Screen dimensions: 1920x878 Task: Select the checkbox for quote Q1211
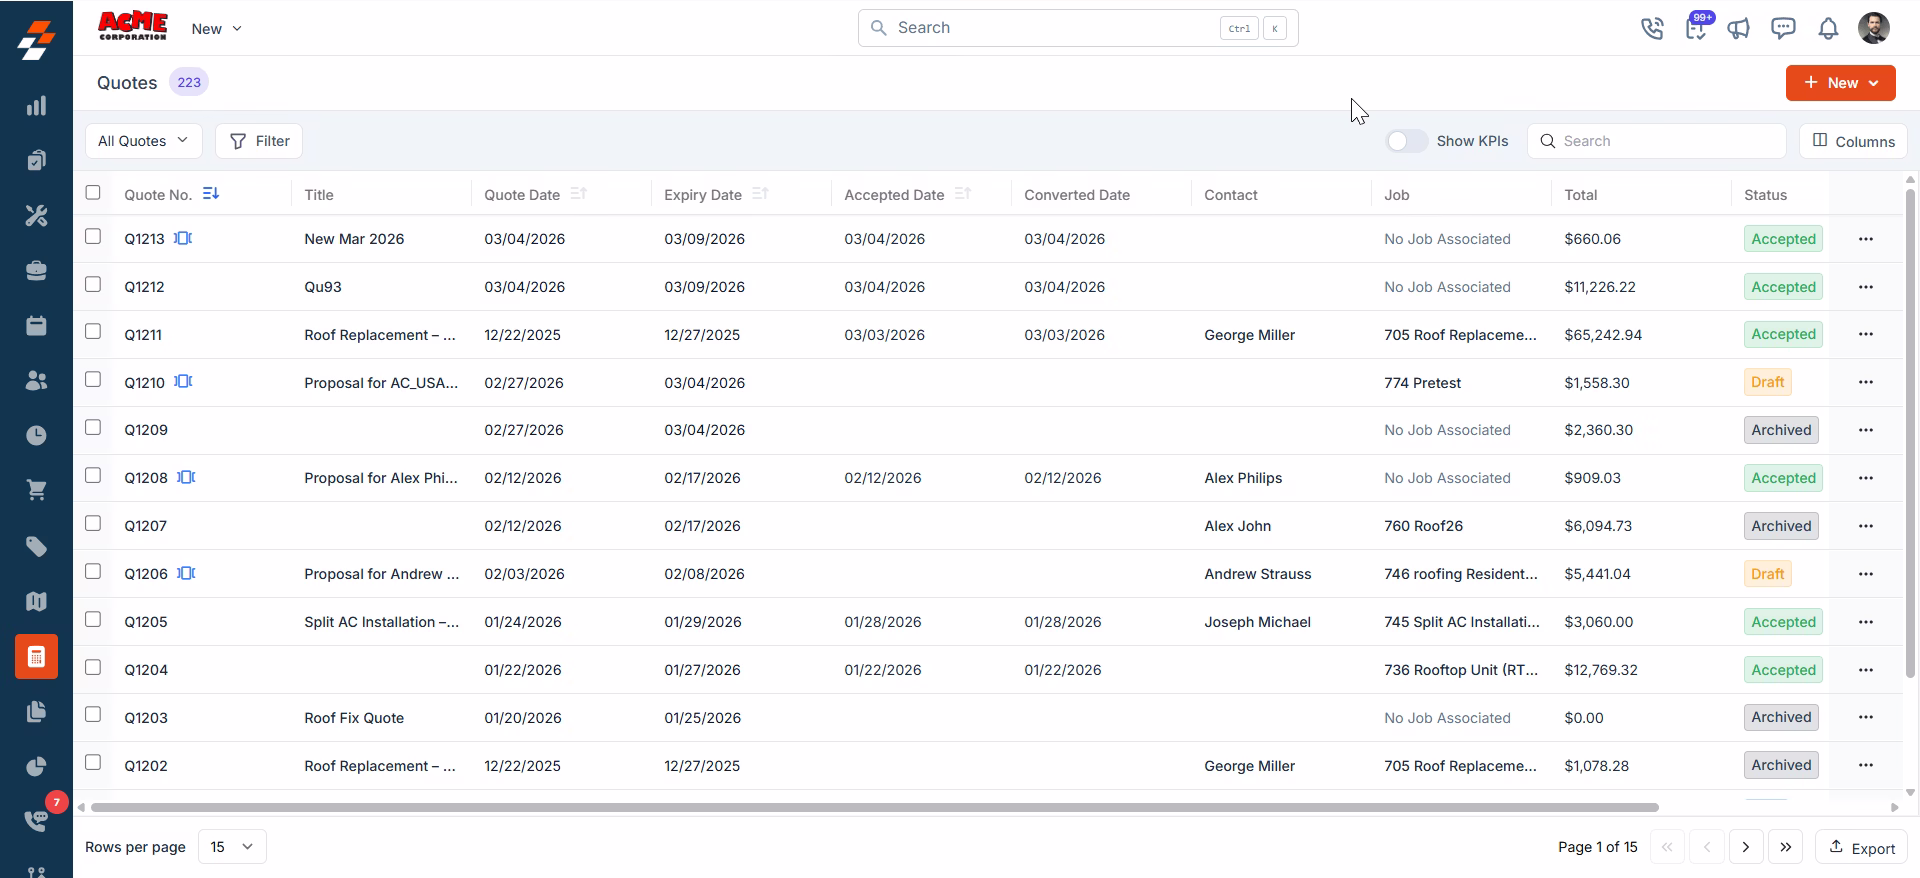pyautogui.click(x=93, y=331)
